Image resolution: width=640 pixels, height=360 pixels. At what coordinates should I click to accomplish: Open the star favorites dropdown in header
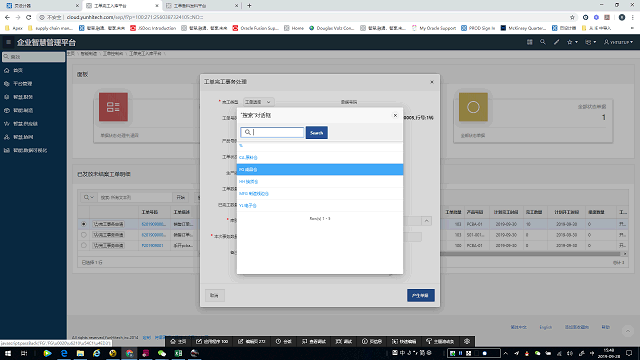tap(572, 42)
